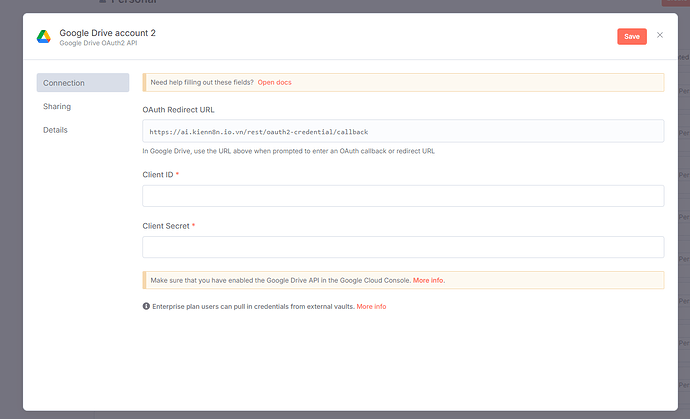Click credential name Google Drive account 2
Viewport: 690px width, 419px height.
pos(107,33)
